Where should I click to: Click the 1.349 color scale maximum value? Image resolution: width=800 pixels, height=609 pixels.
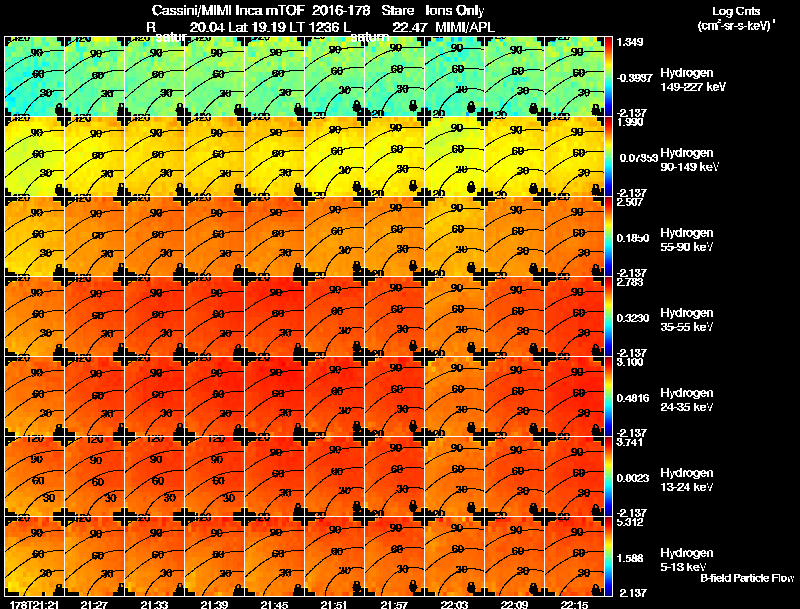click(x=630, y=42)
